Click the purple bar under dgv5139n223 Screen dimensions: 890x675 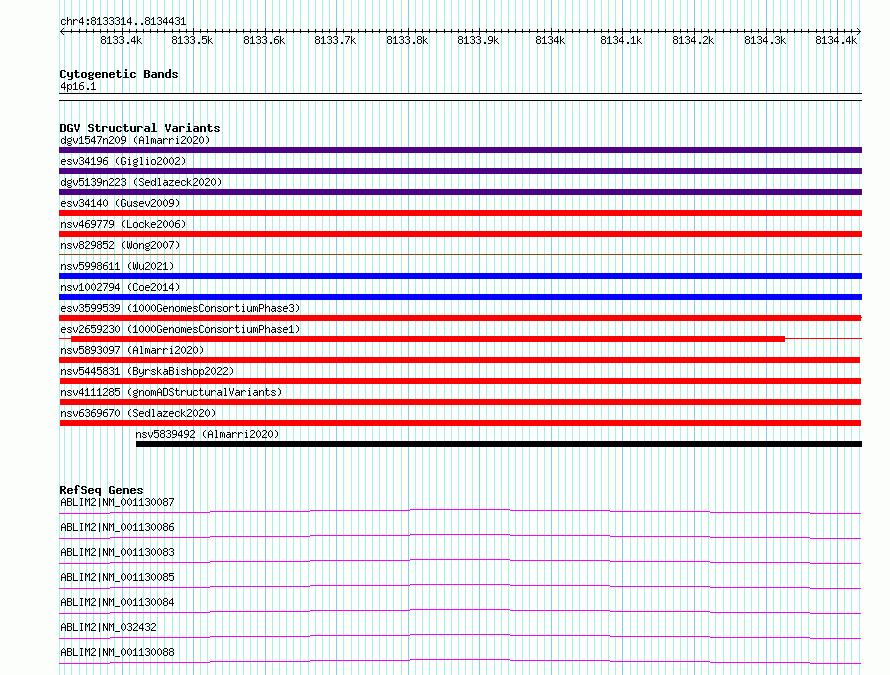(x=460, y=192)
